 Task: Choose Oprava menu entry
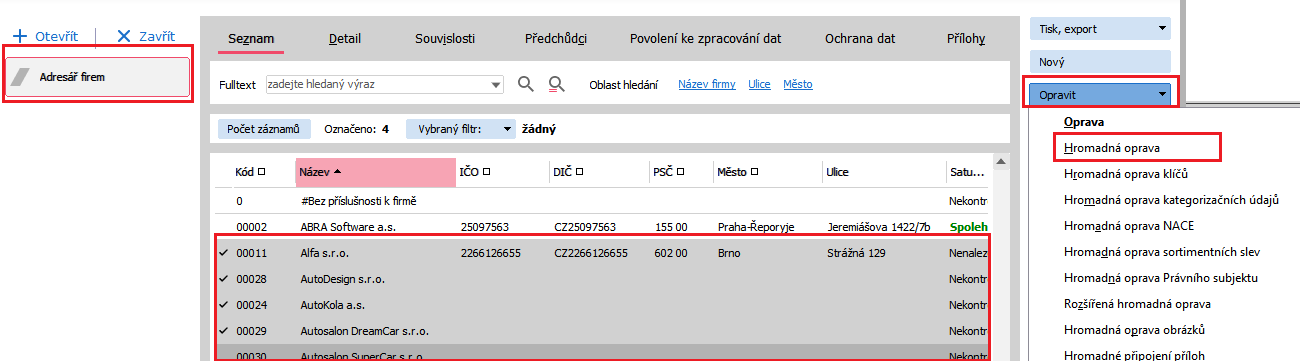1084,122
